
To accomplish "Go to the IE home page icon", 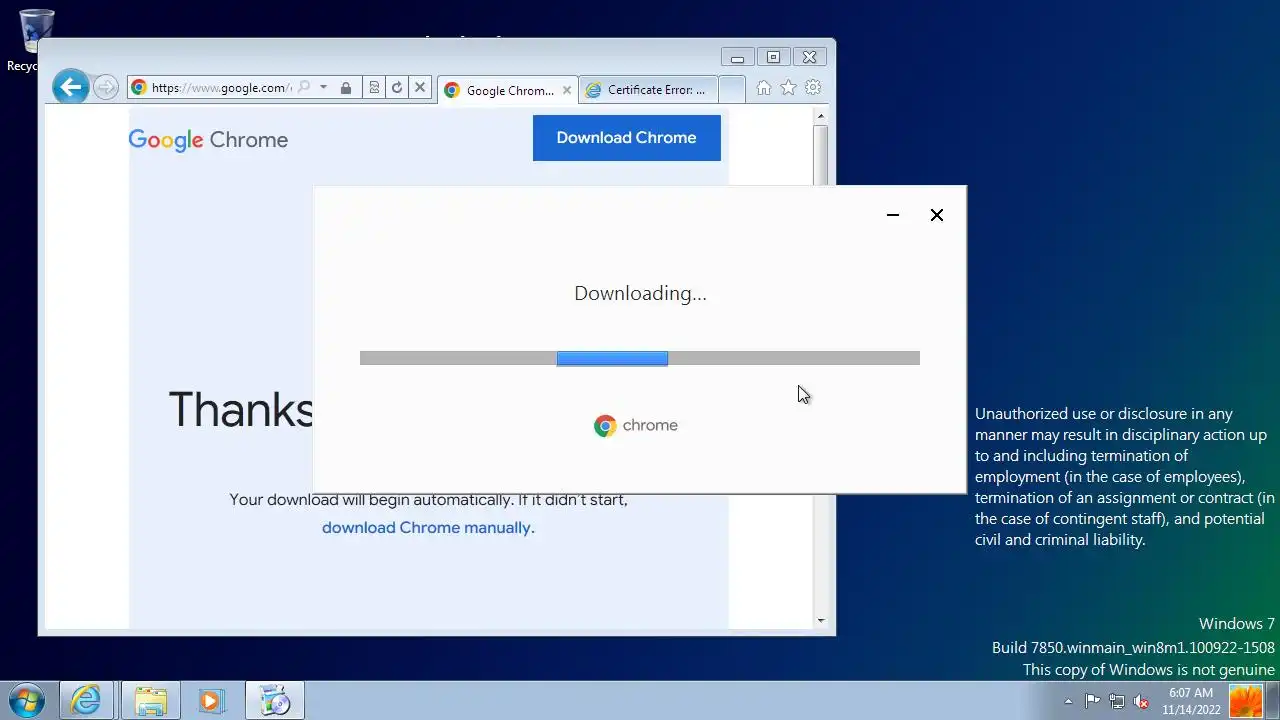I will (764, 88).
